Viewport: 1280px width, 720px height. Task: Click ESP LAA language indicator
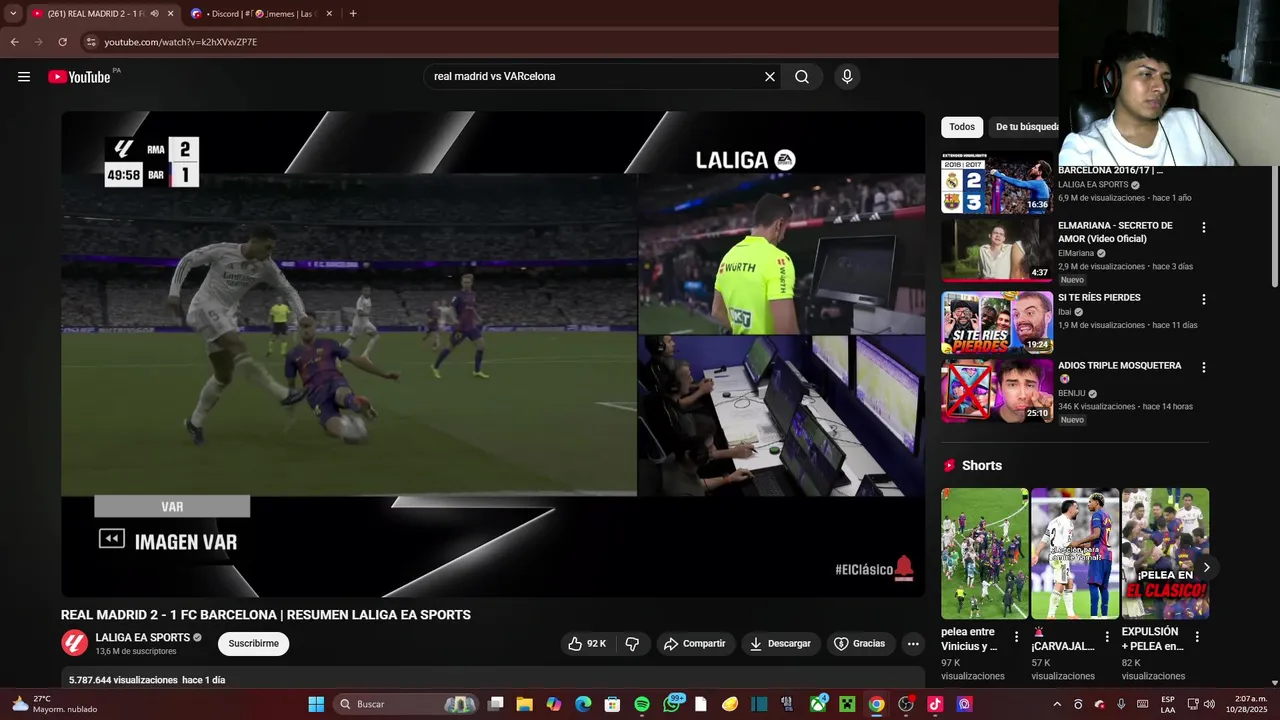pyautogui.click(x=1168, y=704)
